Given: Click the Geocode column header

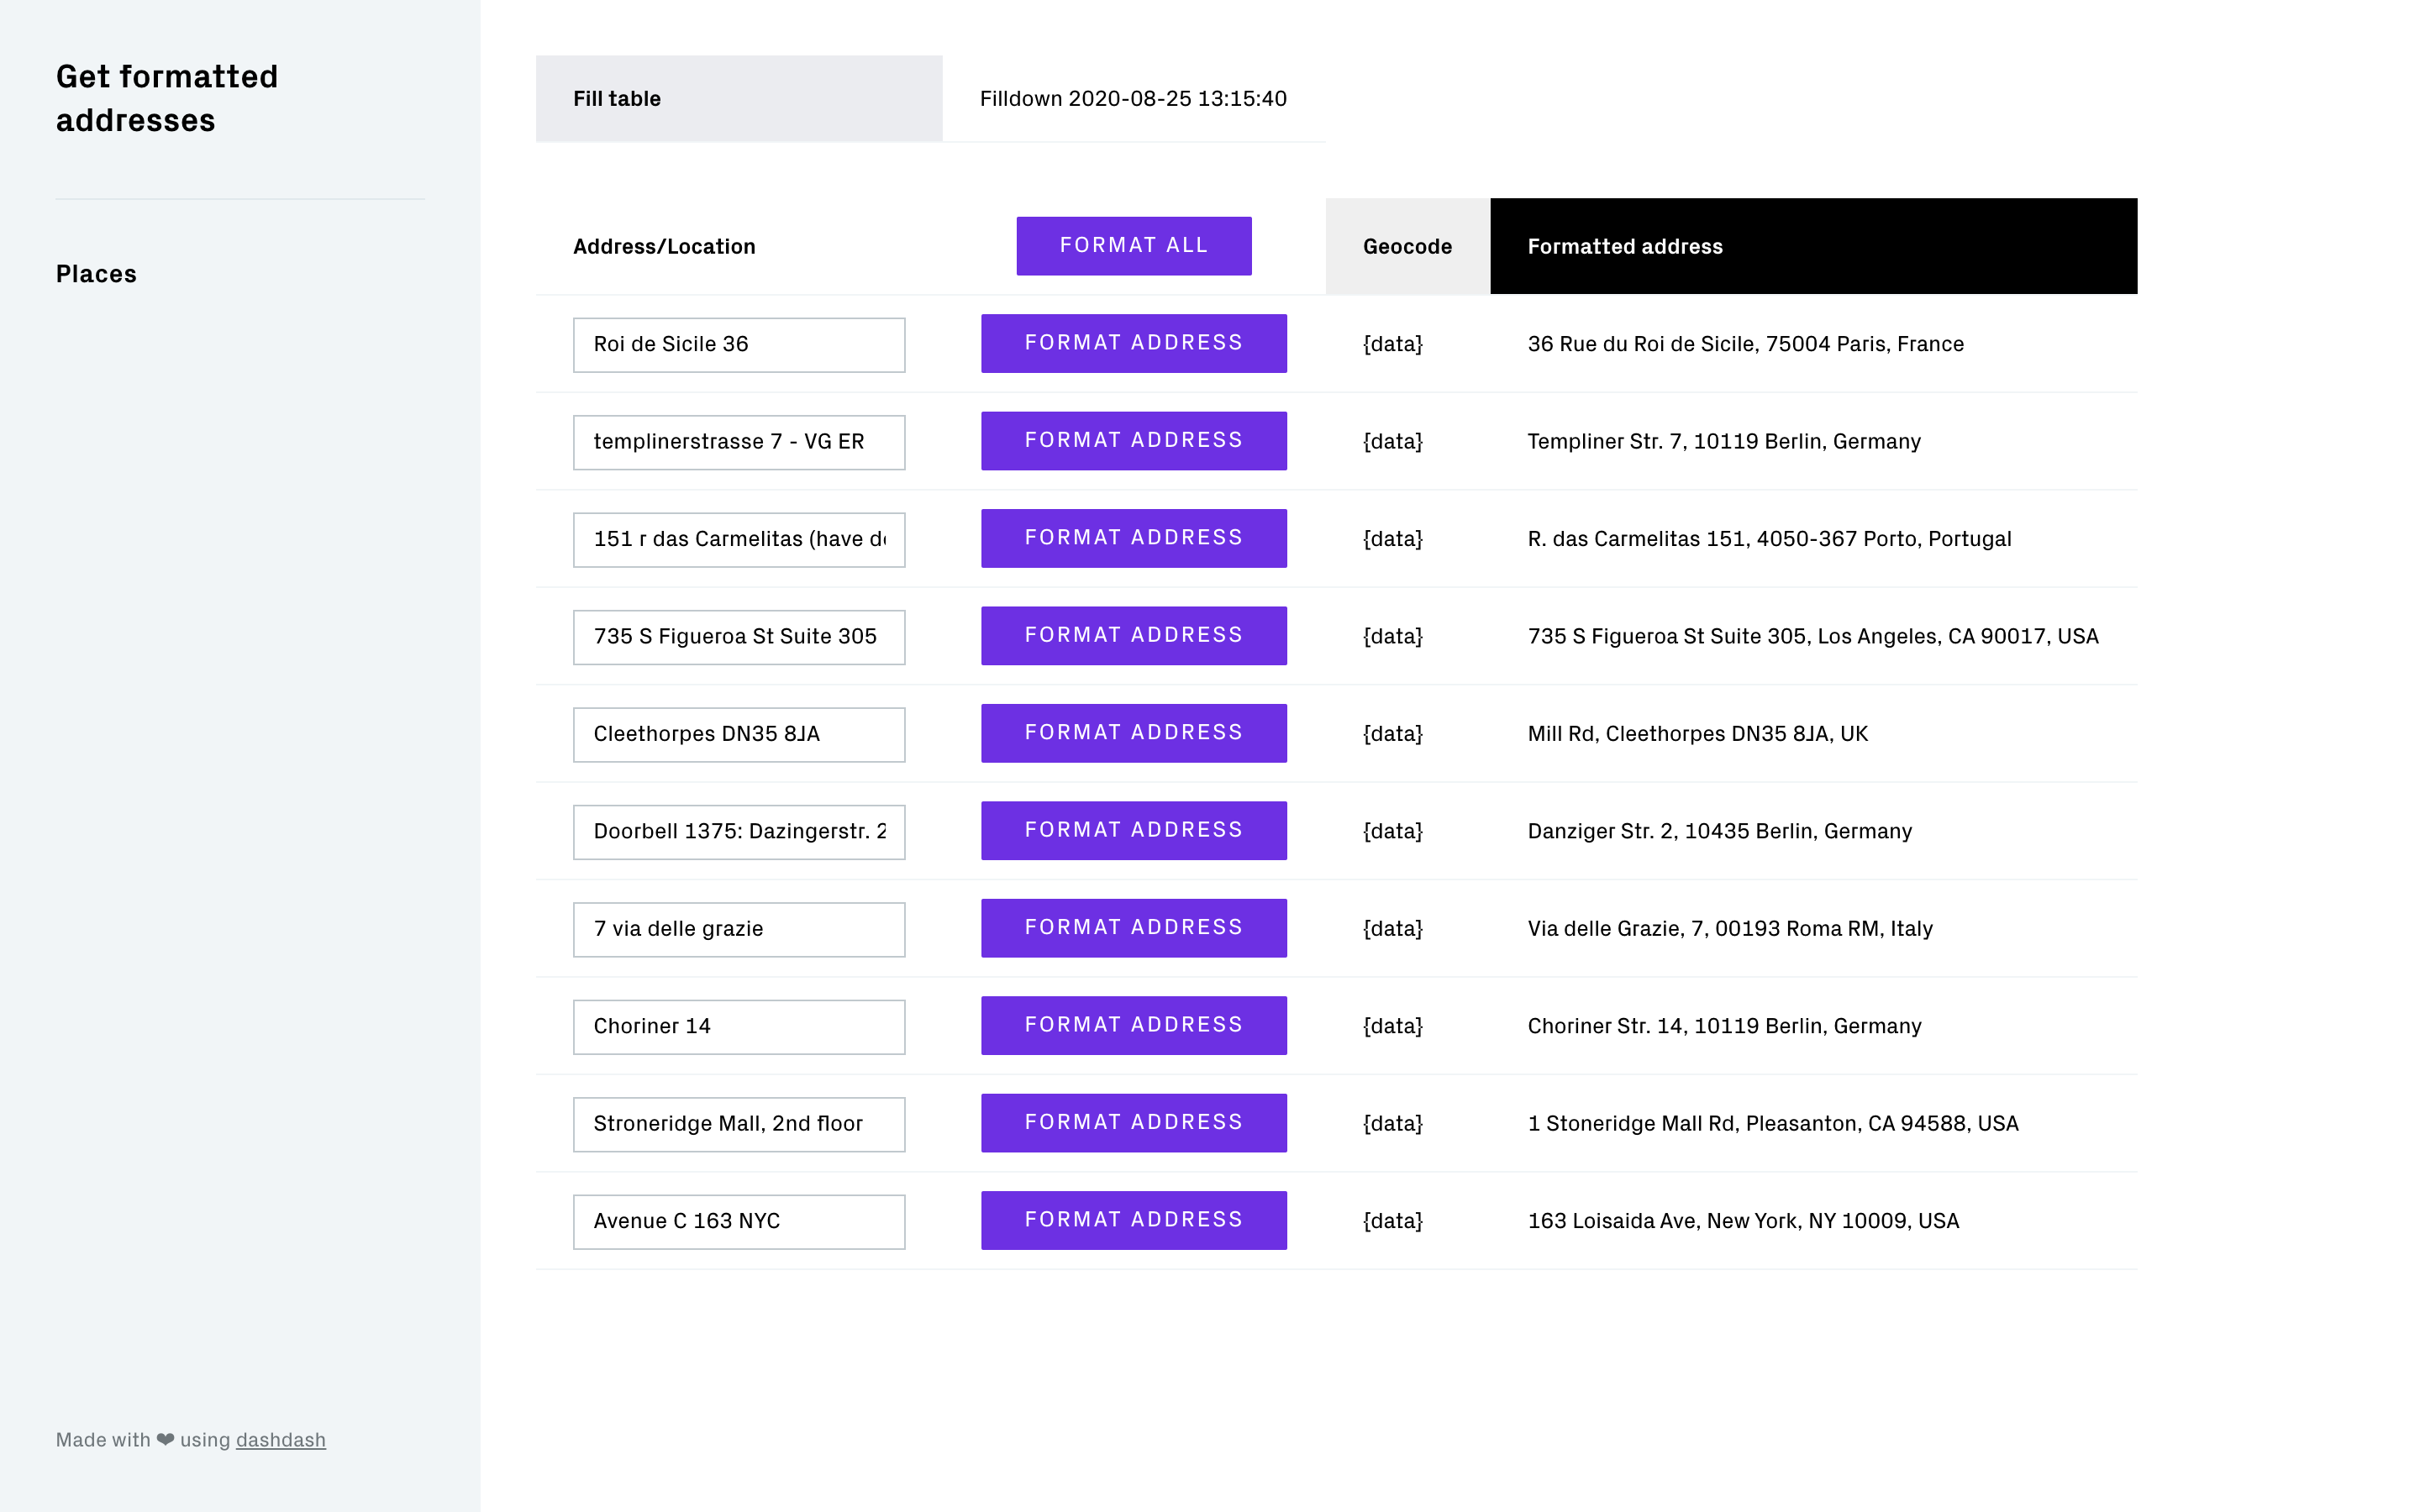Looking at the screenshot, I should [x=1407, y=246].
